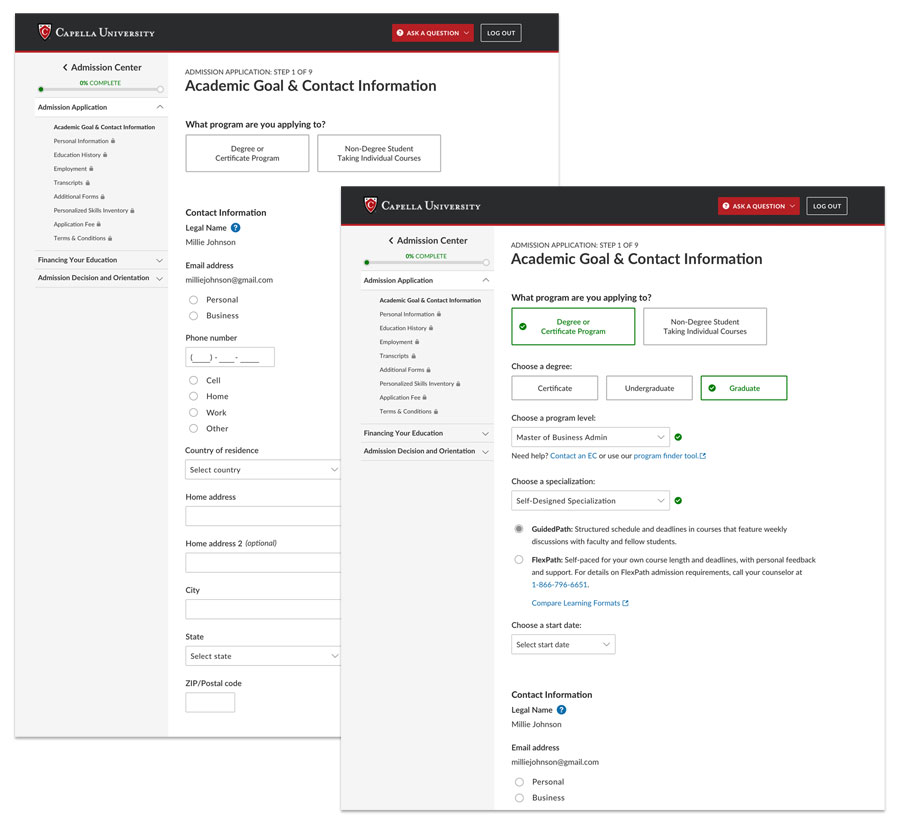The height and width of the screenshot is (827, 900).
Task: Click lock icon beside Education History in back window
Action: pyautogui.click(x=105, y=155)
